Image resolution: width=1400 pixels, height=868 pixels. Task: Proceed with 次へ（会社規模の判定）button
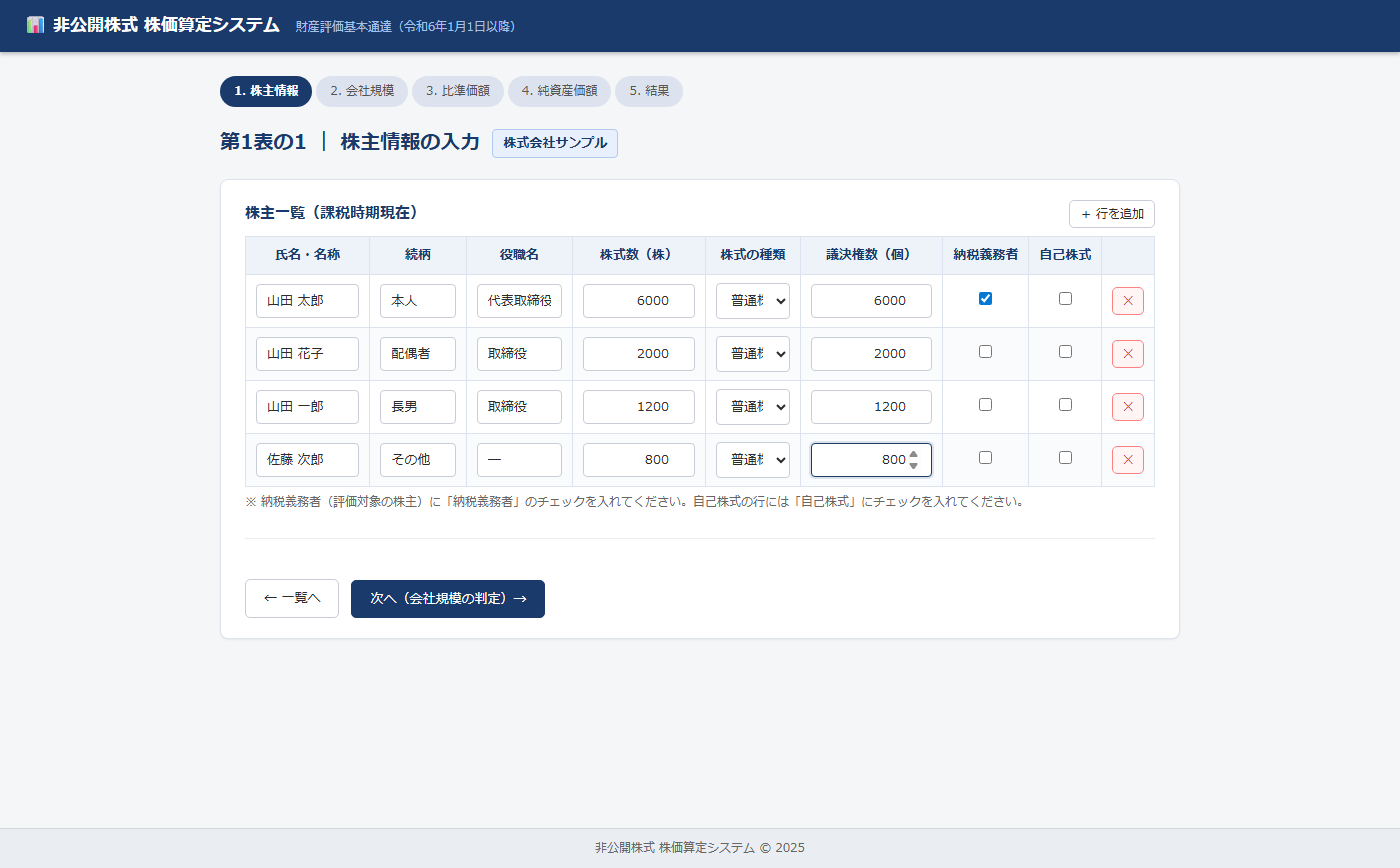click(x=448, y=599)
